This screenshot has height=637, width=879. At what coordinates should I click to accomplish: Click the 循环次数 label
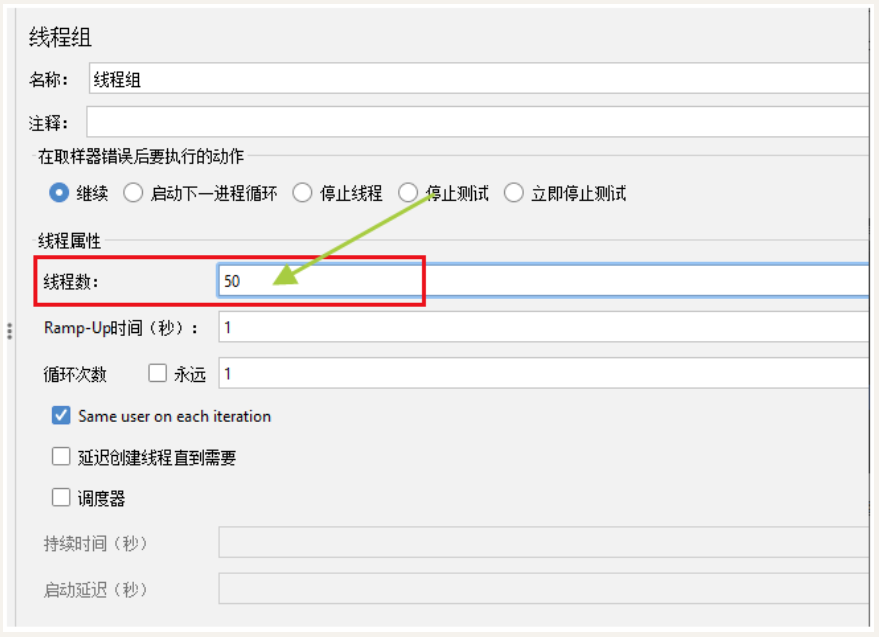click(x=75, y=374)
